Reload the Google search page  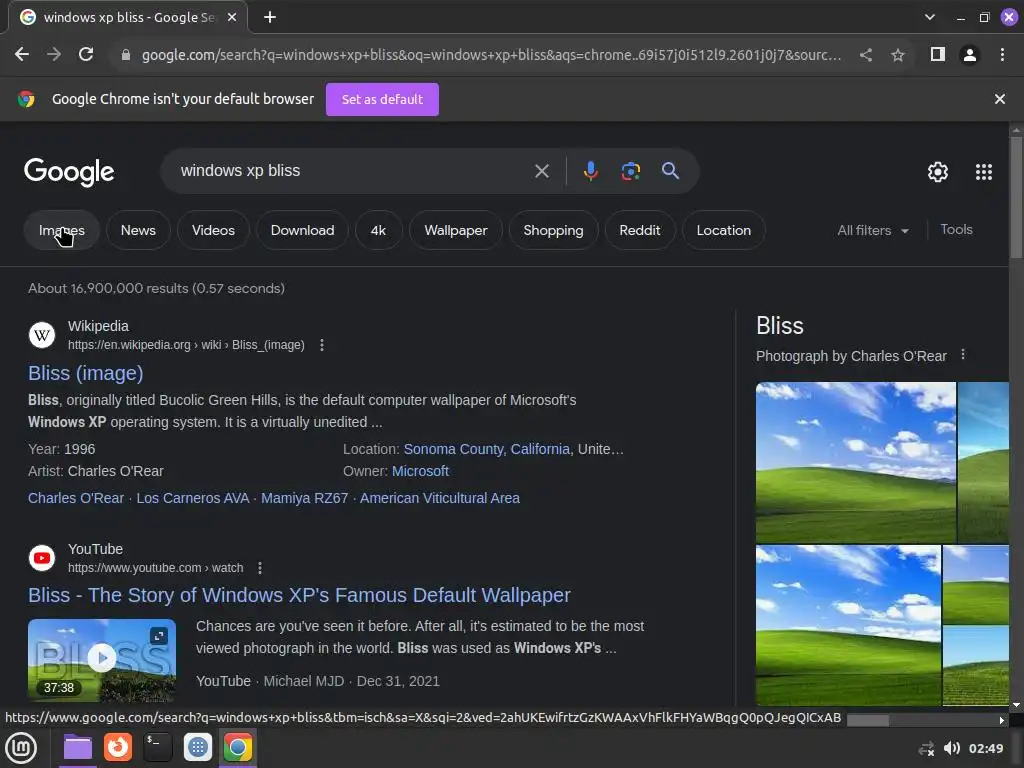86,55
